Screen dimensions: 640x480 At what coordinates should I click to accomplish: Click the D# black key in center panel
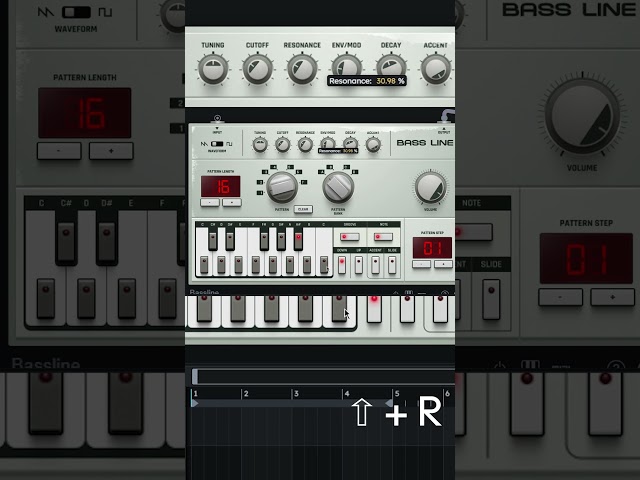click(230, 241)
